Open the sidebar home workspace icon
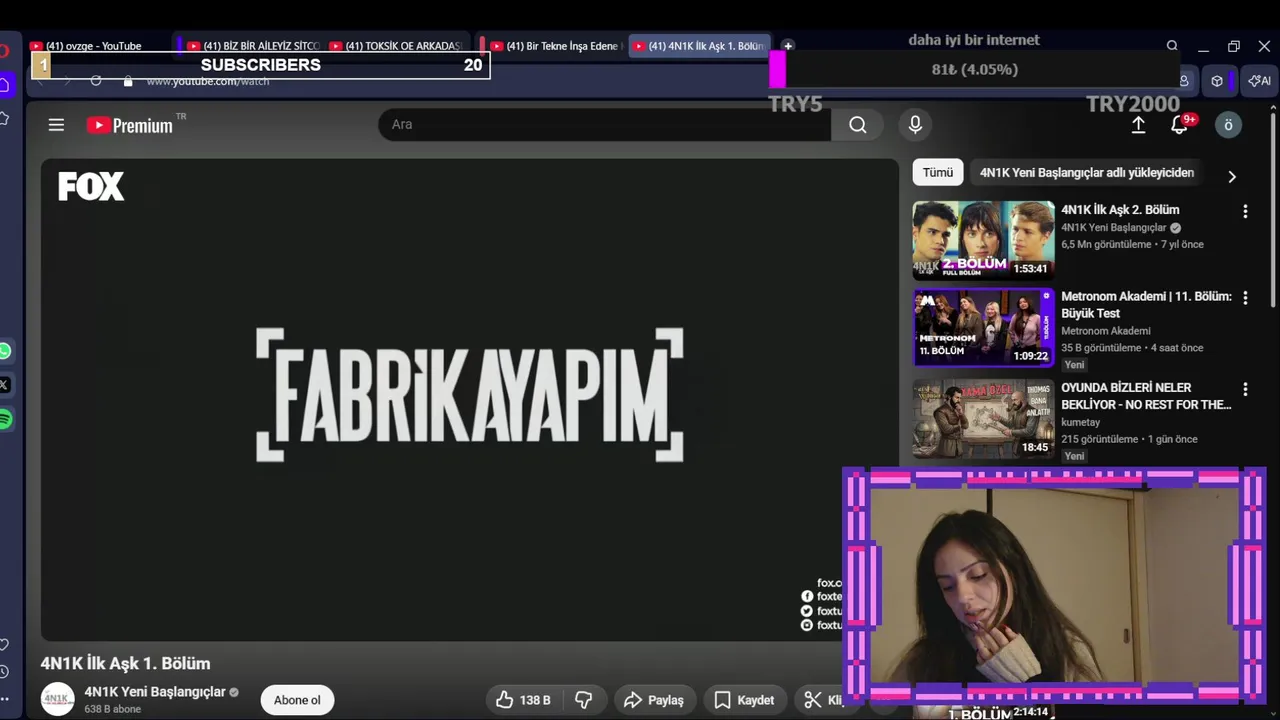The height and width of the screenshot is (720, 1280). tap(5, 84)
